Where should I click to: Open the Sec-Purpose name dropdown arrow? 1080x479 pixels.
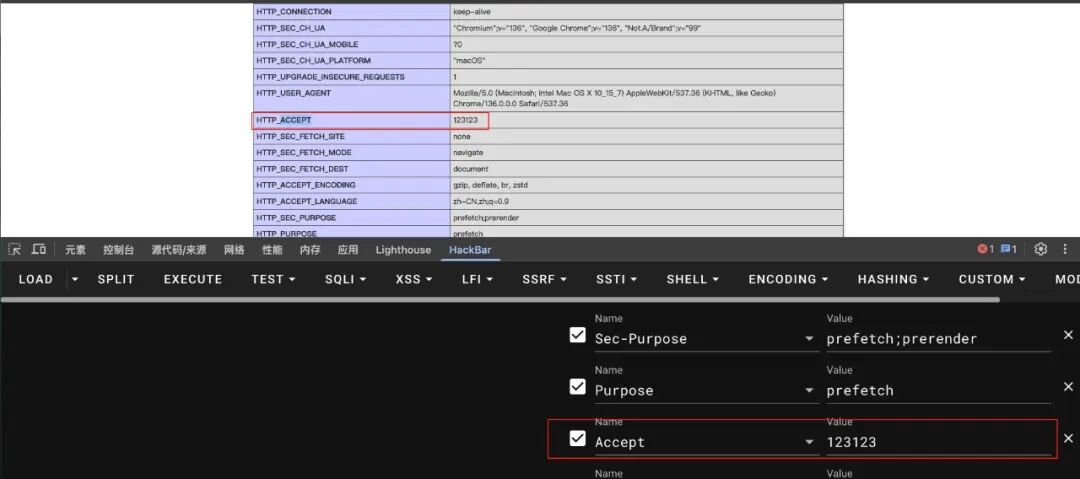809,339
